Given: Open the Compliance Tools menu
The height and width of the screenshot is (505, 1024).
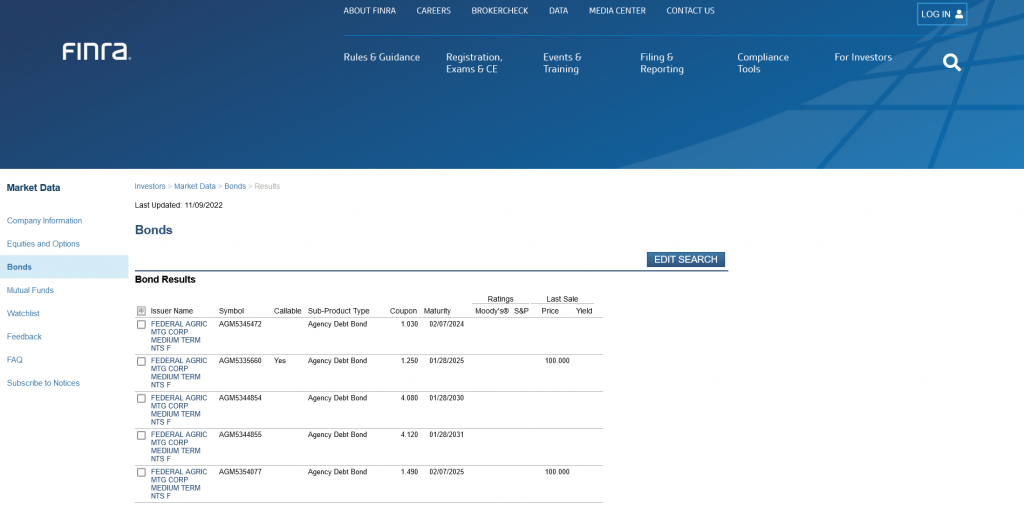Looking at the screenshot, I should coord(763,63).
